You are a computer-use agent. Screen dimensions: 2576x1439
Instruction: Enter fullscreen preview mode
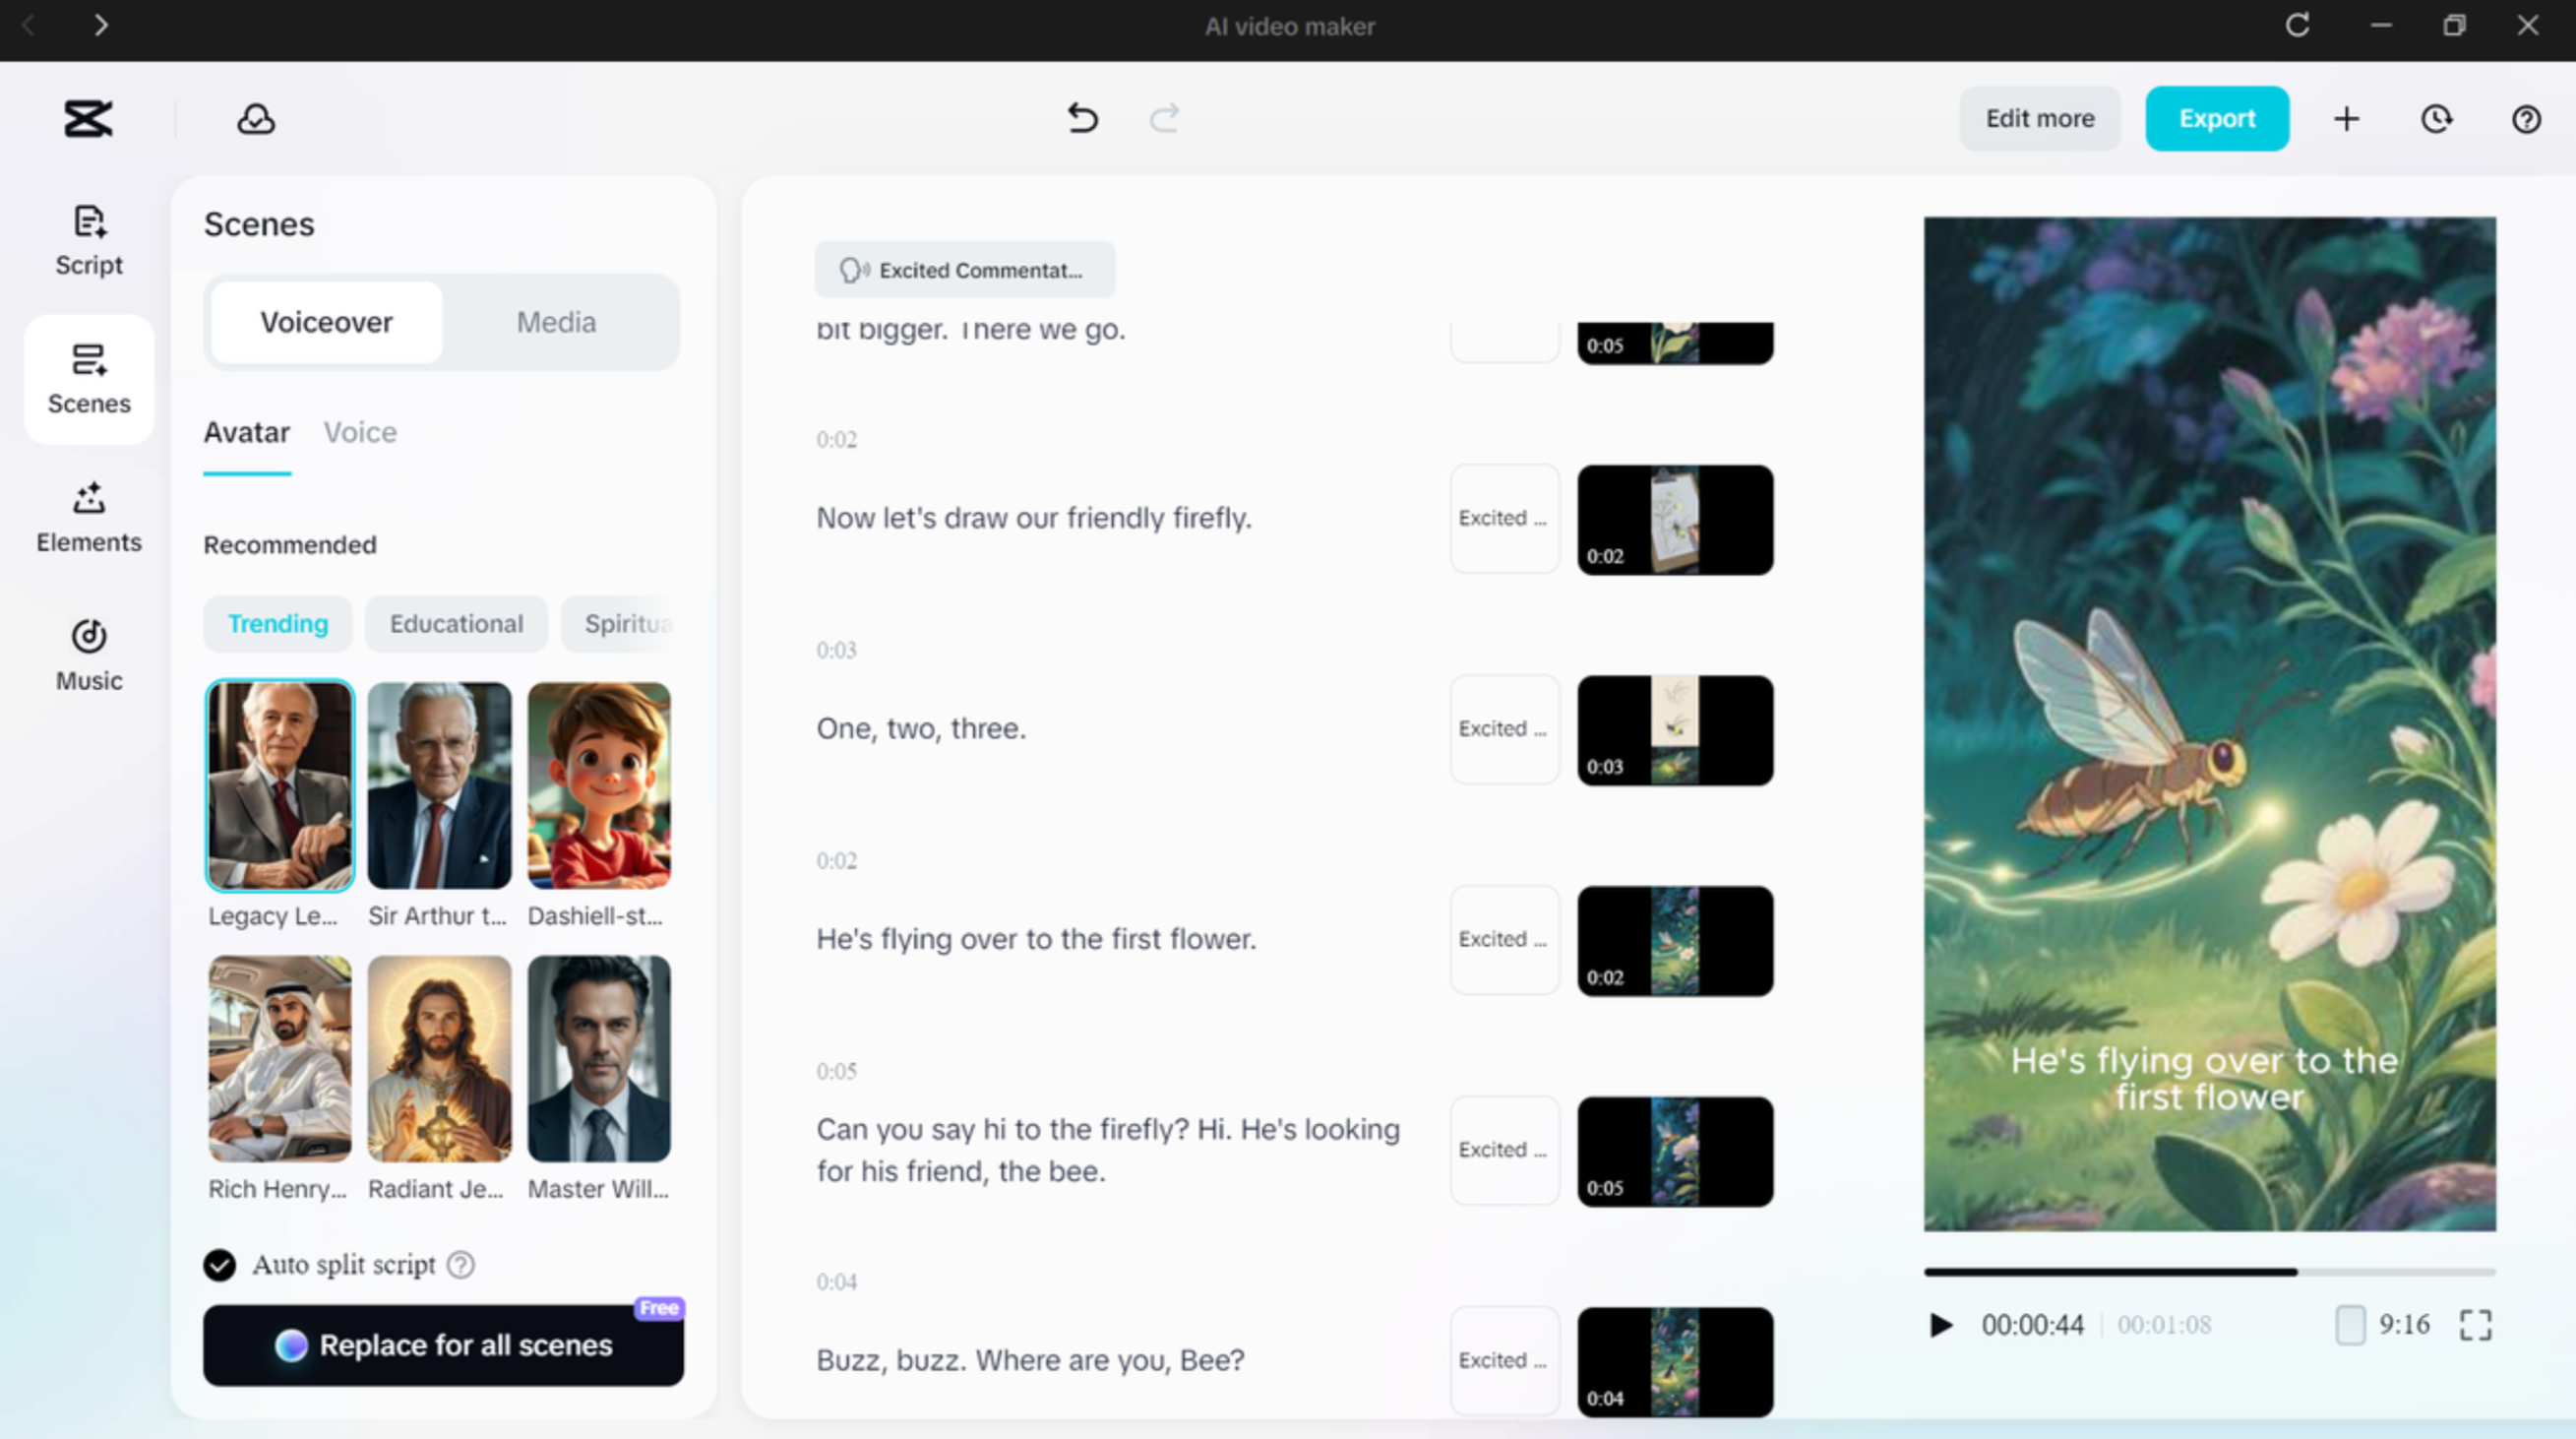coord(2475,1325)
